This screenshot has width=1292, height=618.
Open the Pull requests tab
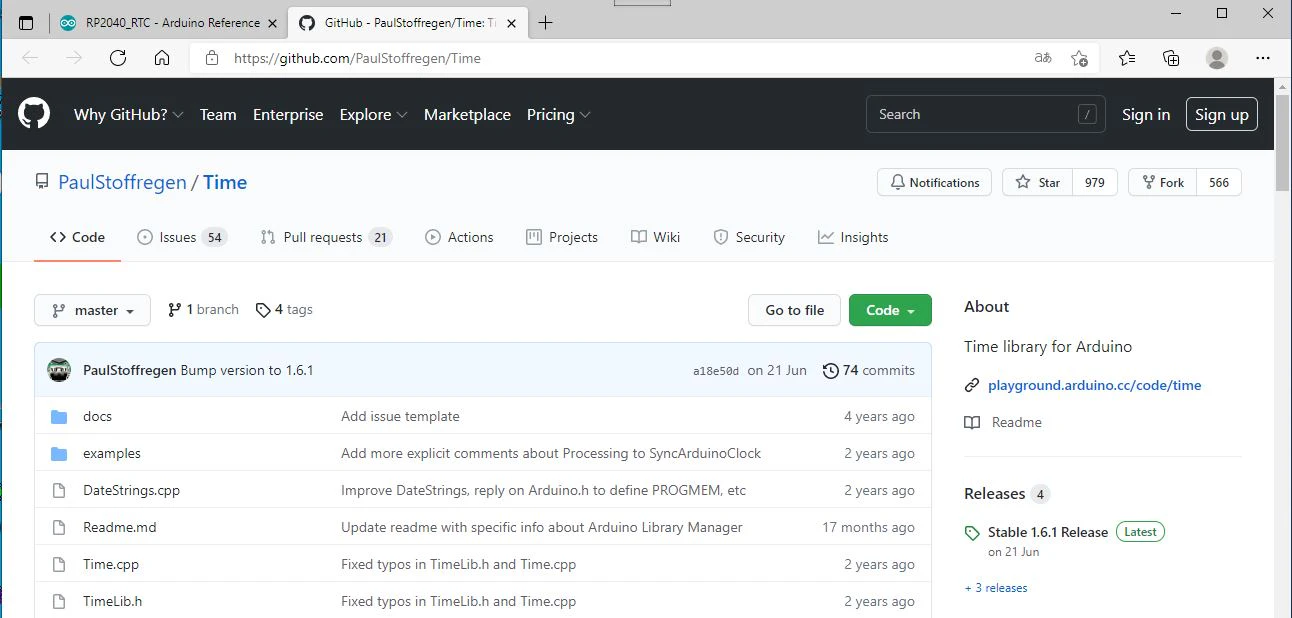click(326, 237)
